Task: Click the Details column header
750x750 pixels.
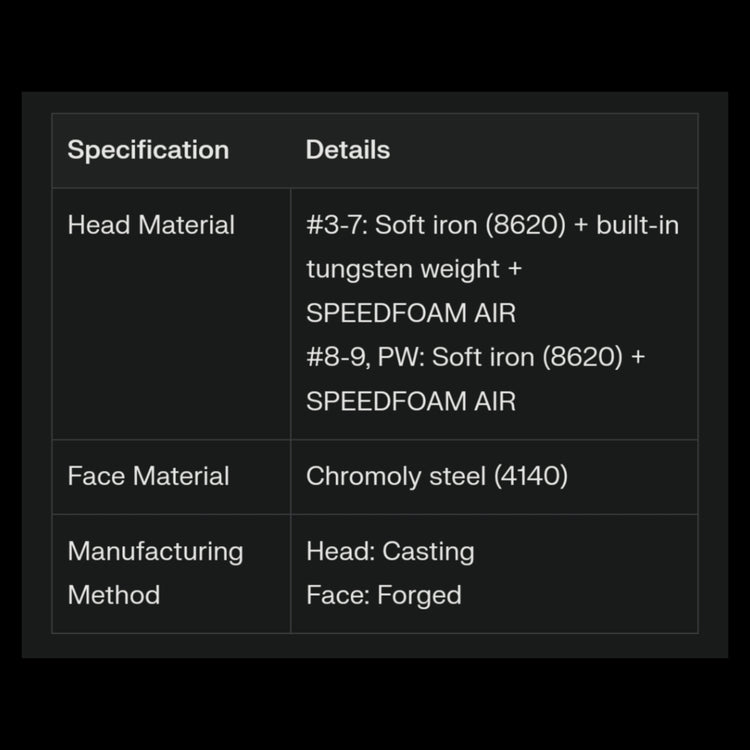Action: [347, 151]
